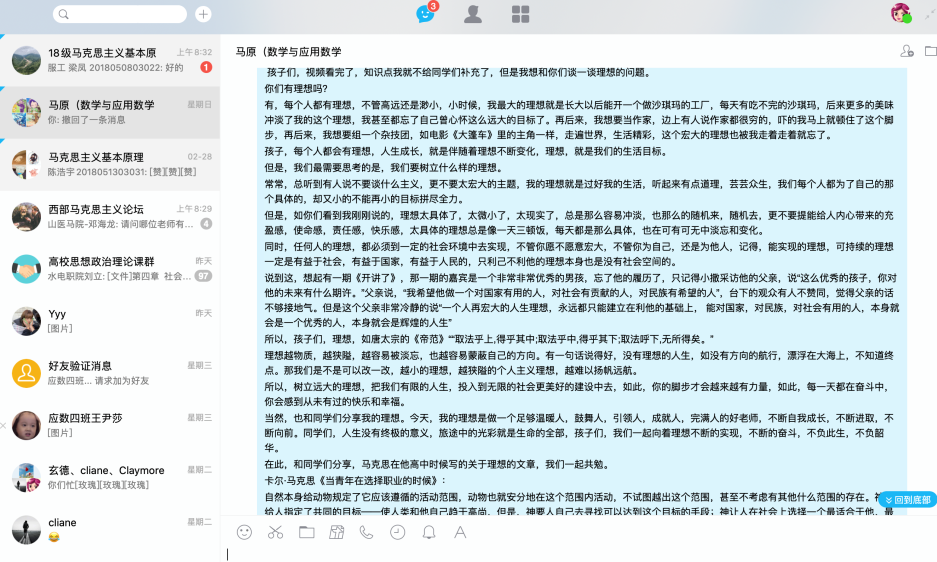
Task: Click the 回到底部 jump-to-bottom button
Action: (905, 499)
